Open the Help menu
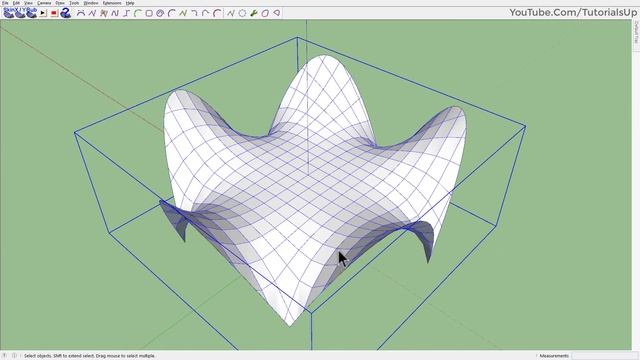Screen dimensions: 640x360 (130, 3)
